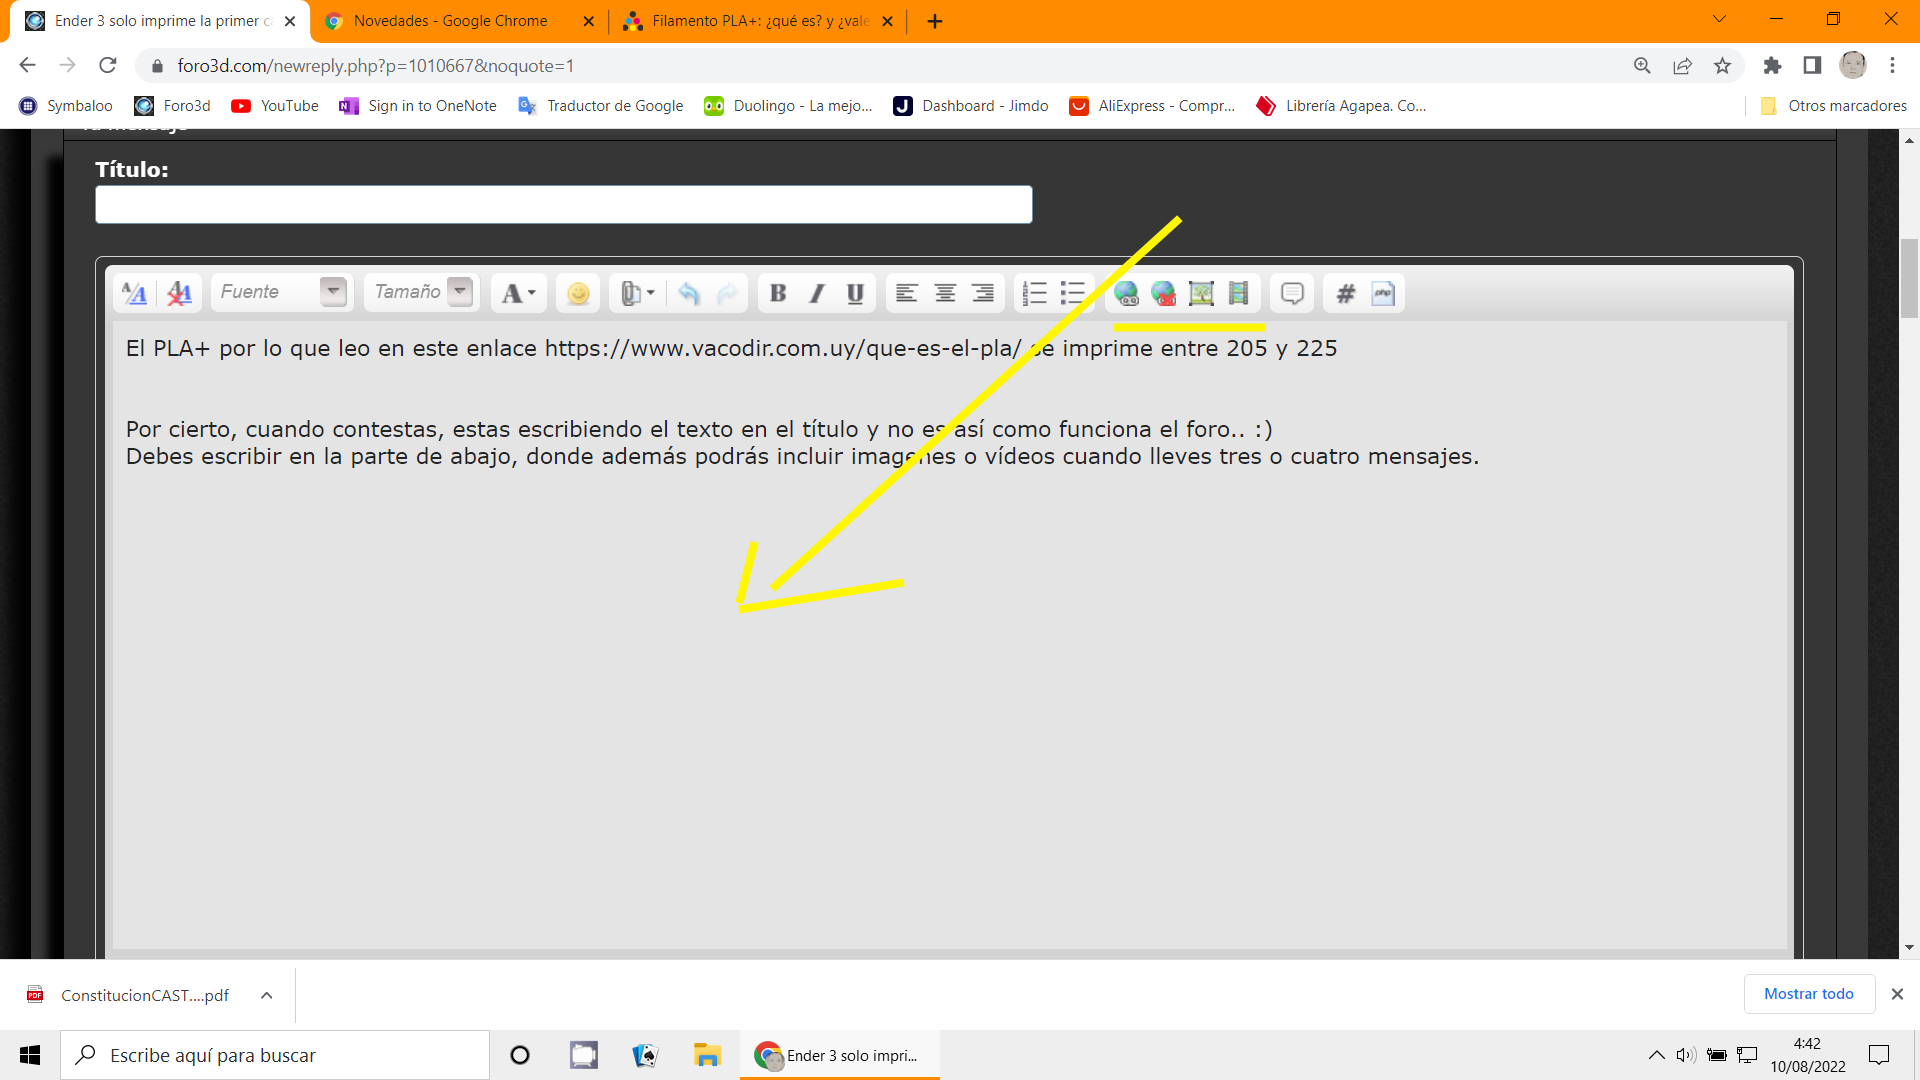The width and height of the screenshot is (1920, 1080).
Task: Switch to the Novedades - Google Chrome tab
Action: [450, 21]
